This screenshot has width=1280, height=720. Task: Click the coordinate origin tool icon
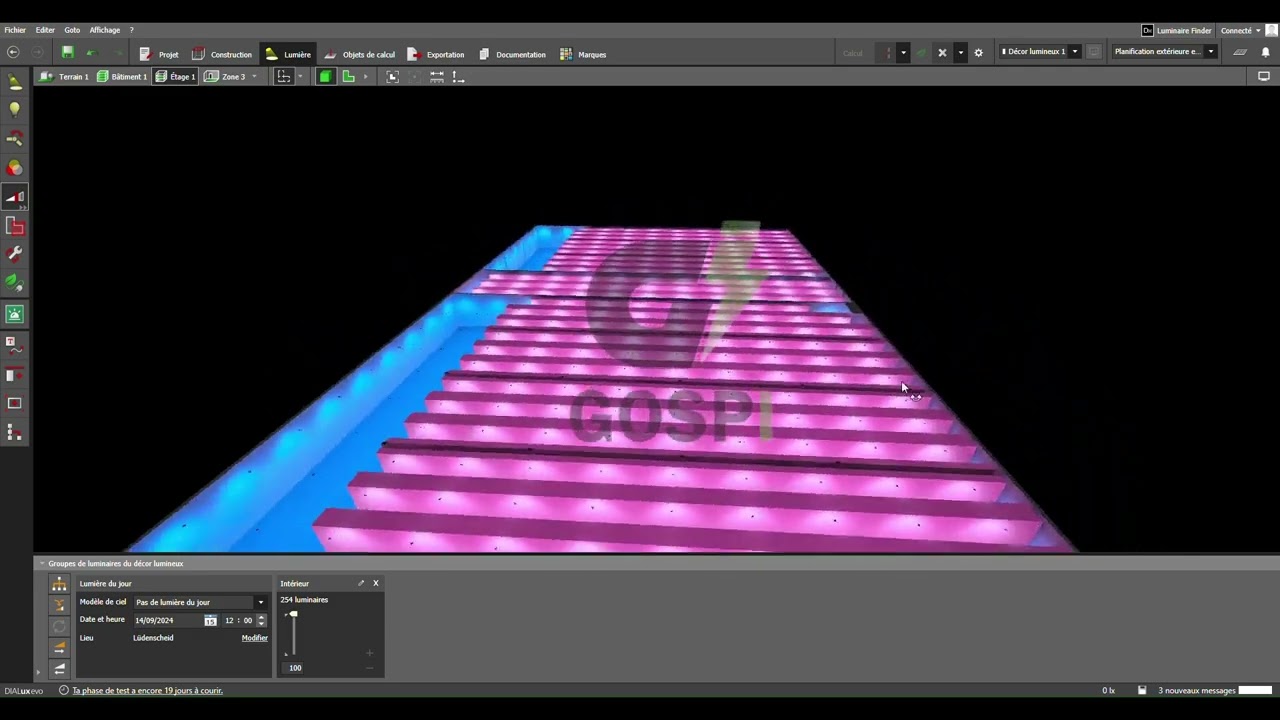tap(458, 76)
